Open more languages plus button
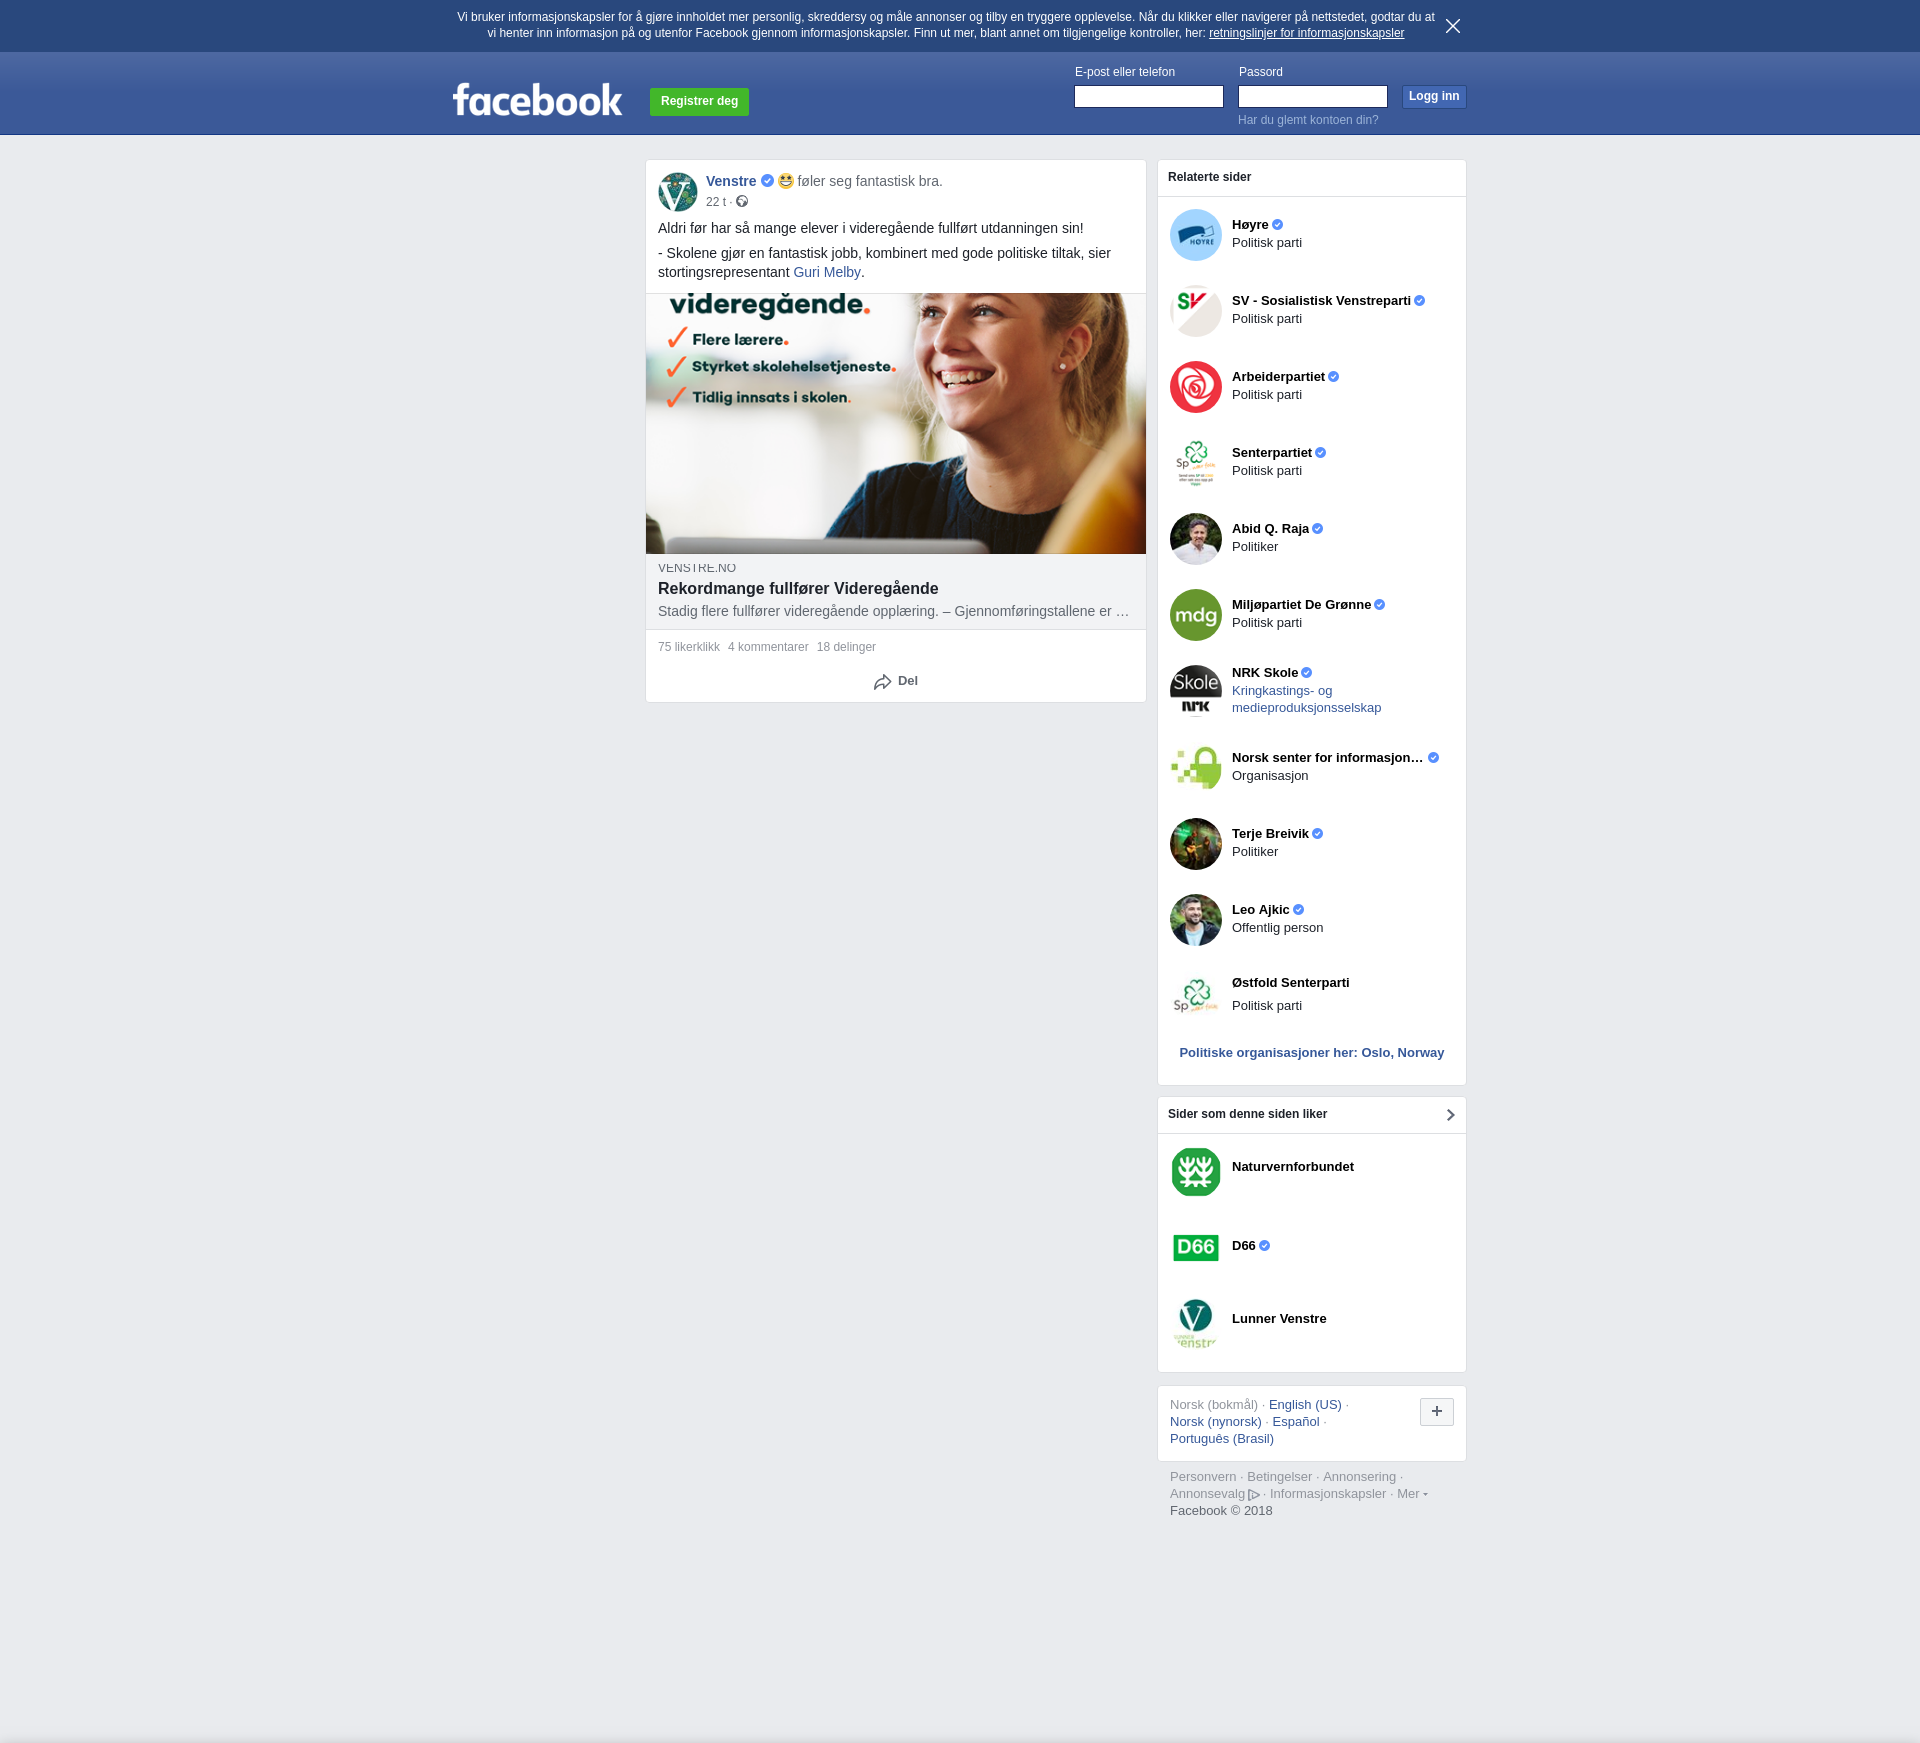 [1437, 1412]
